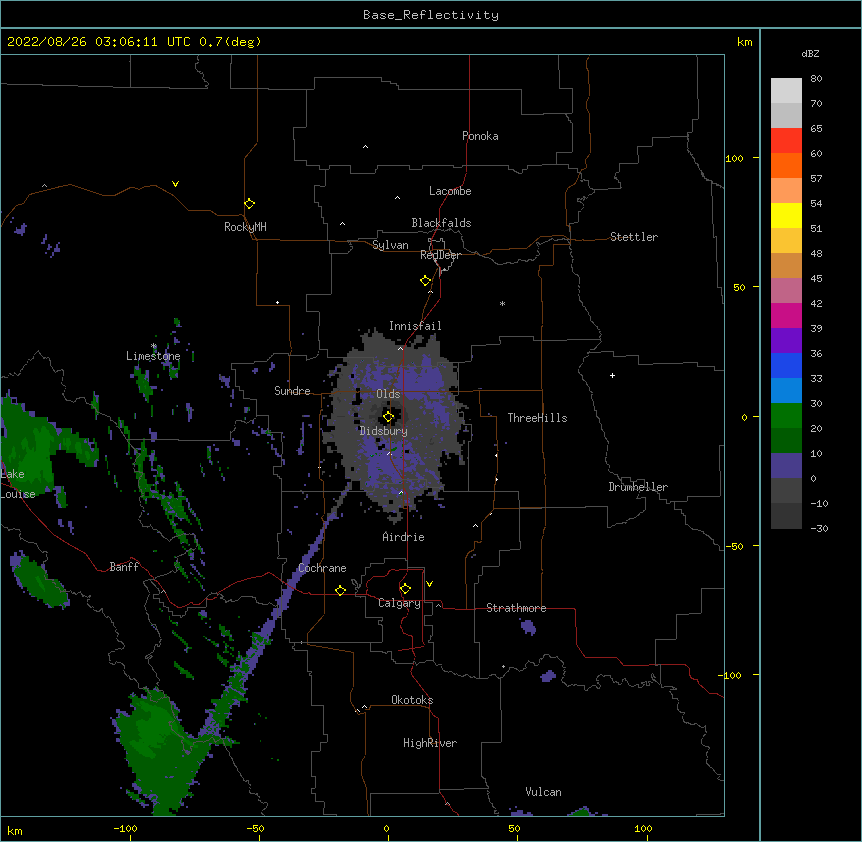Click the Sundre city label
Screen dimensions: 862x842
(292, 391)
